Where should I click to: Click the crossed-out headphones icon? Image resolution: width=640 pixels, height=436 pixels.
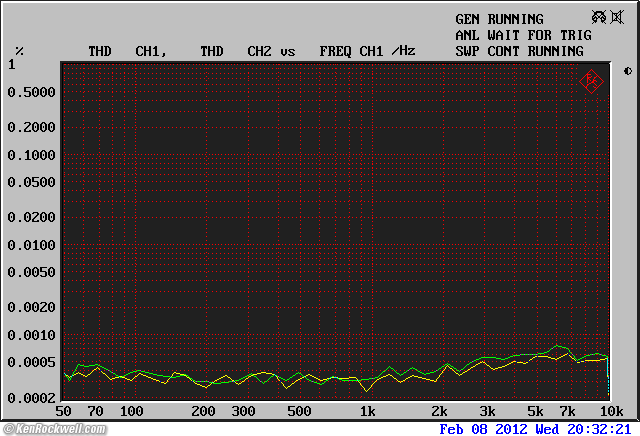point(599,17)
